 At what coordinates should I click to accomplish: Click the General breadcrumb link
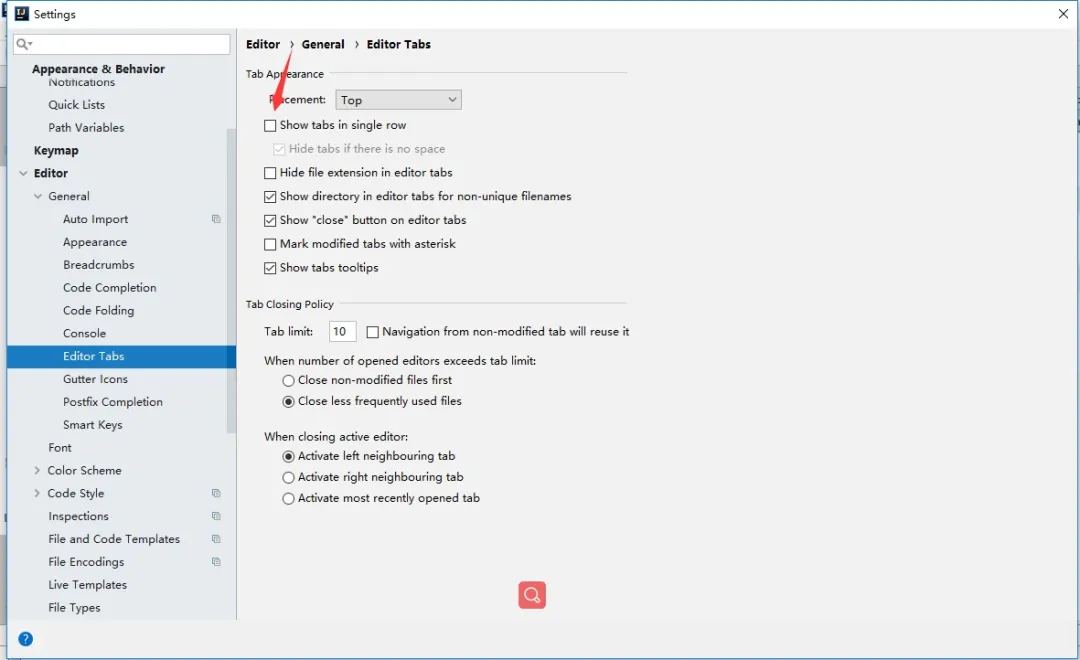click(323, 44)
